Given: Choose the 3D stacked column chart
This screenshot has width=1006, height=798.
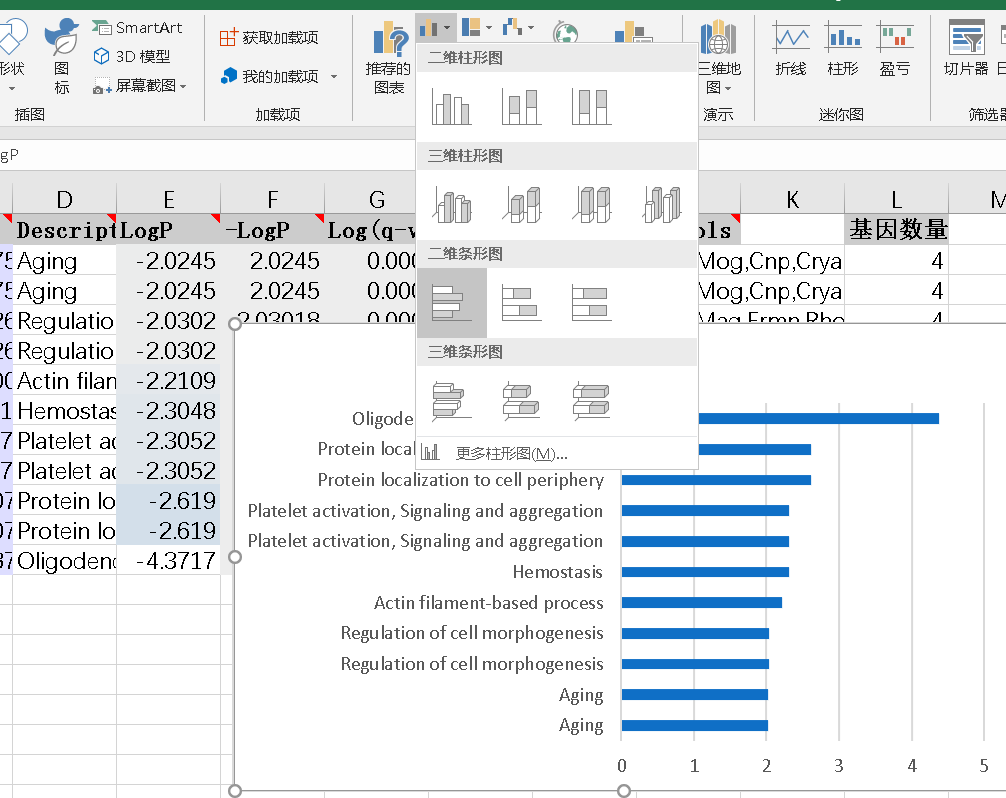Looking at the screenshot, I should [x=522, y=205].
